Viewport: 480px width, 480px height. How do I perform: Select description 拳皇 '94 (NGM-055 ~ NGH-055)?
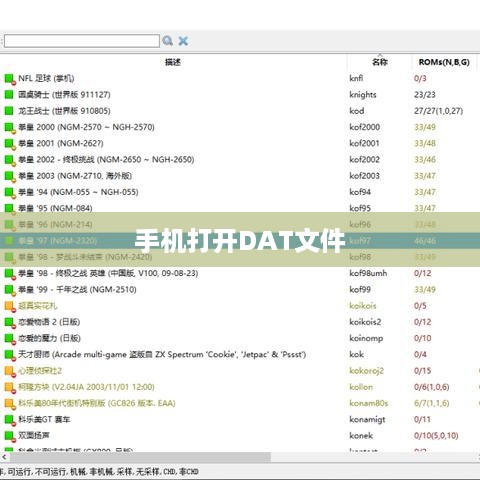[78, 192]
